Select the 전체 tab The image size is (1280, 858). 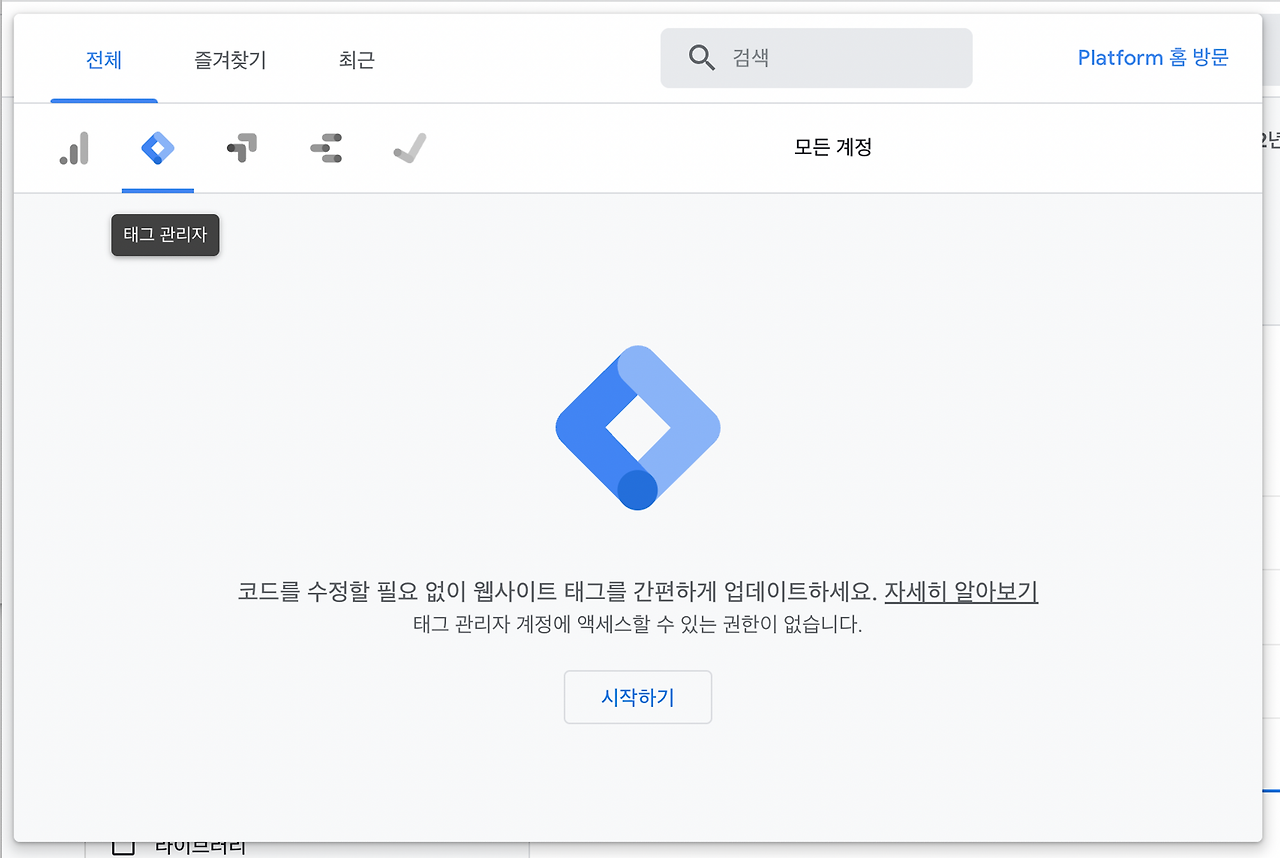pos(104,59)
